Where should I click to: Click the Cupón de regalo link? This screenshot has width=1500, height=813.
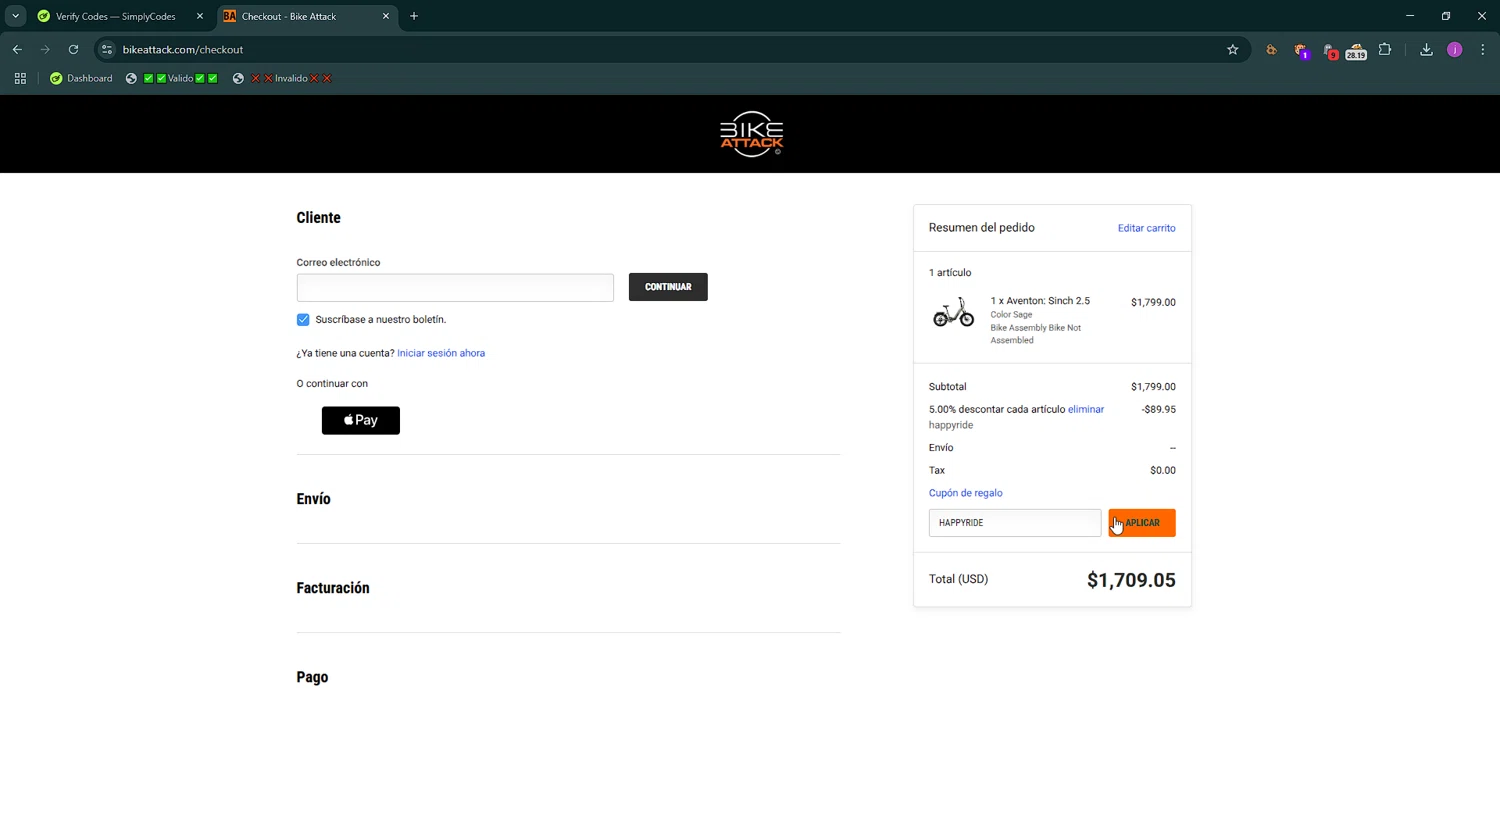[965, 493]
